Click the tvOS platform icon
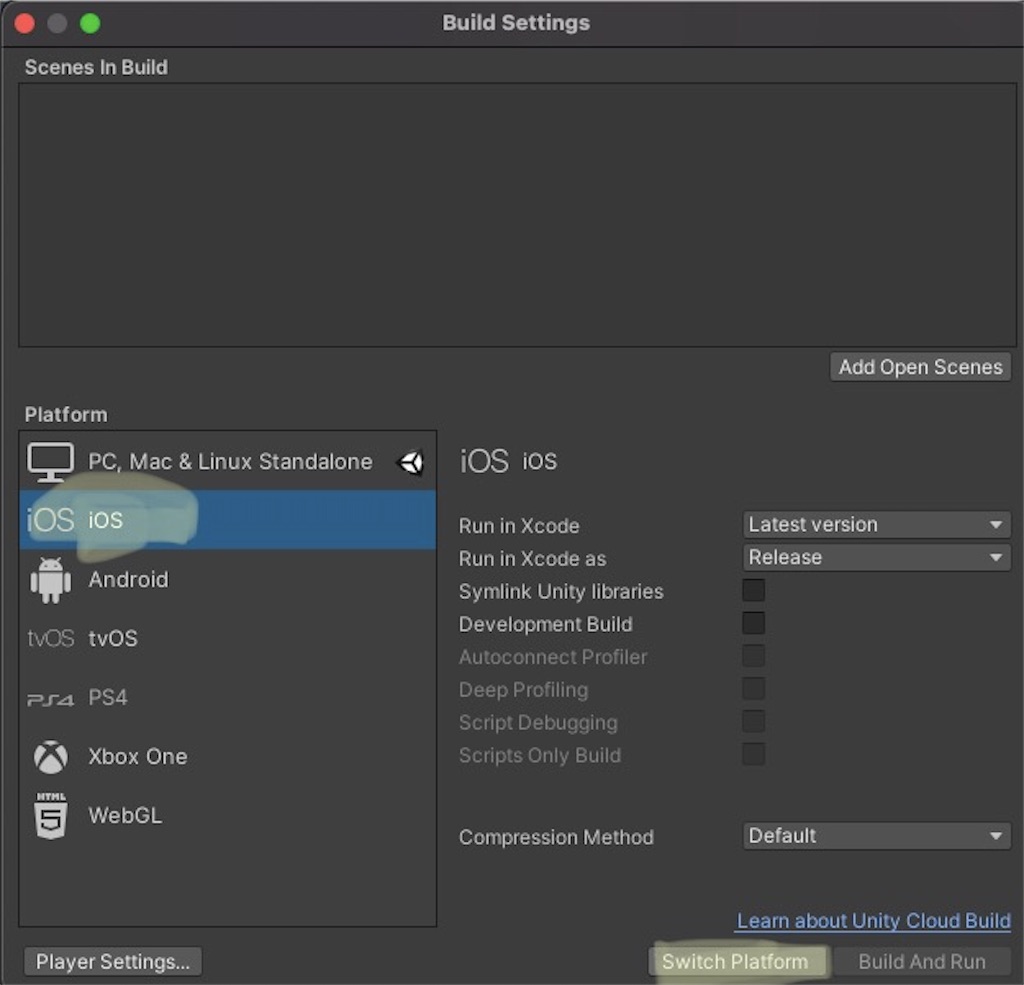The width and height of the screenshot is (1024, 985). tap(50, 638)
